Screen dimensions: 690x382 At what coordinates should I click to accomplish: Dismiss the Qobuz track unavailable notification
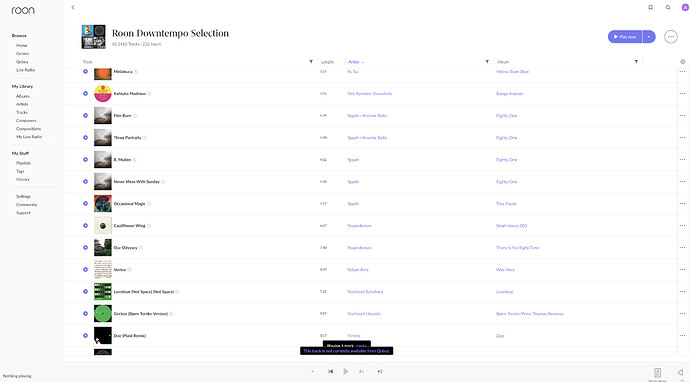(347, 351)
